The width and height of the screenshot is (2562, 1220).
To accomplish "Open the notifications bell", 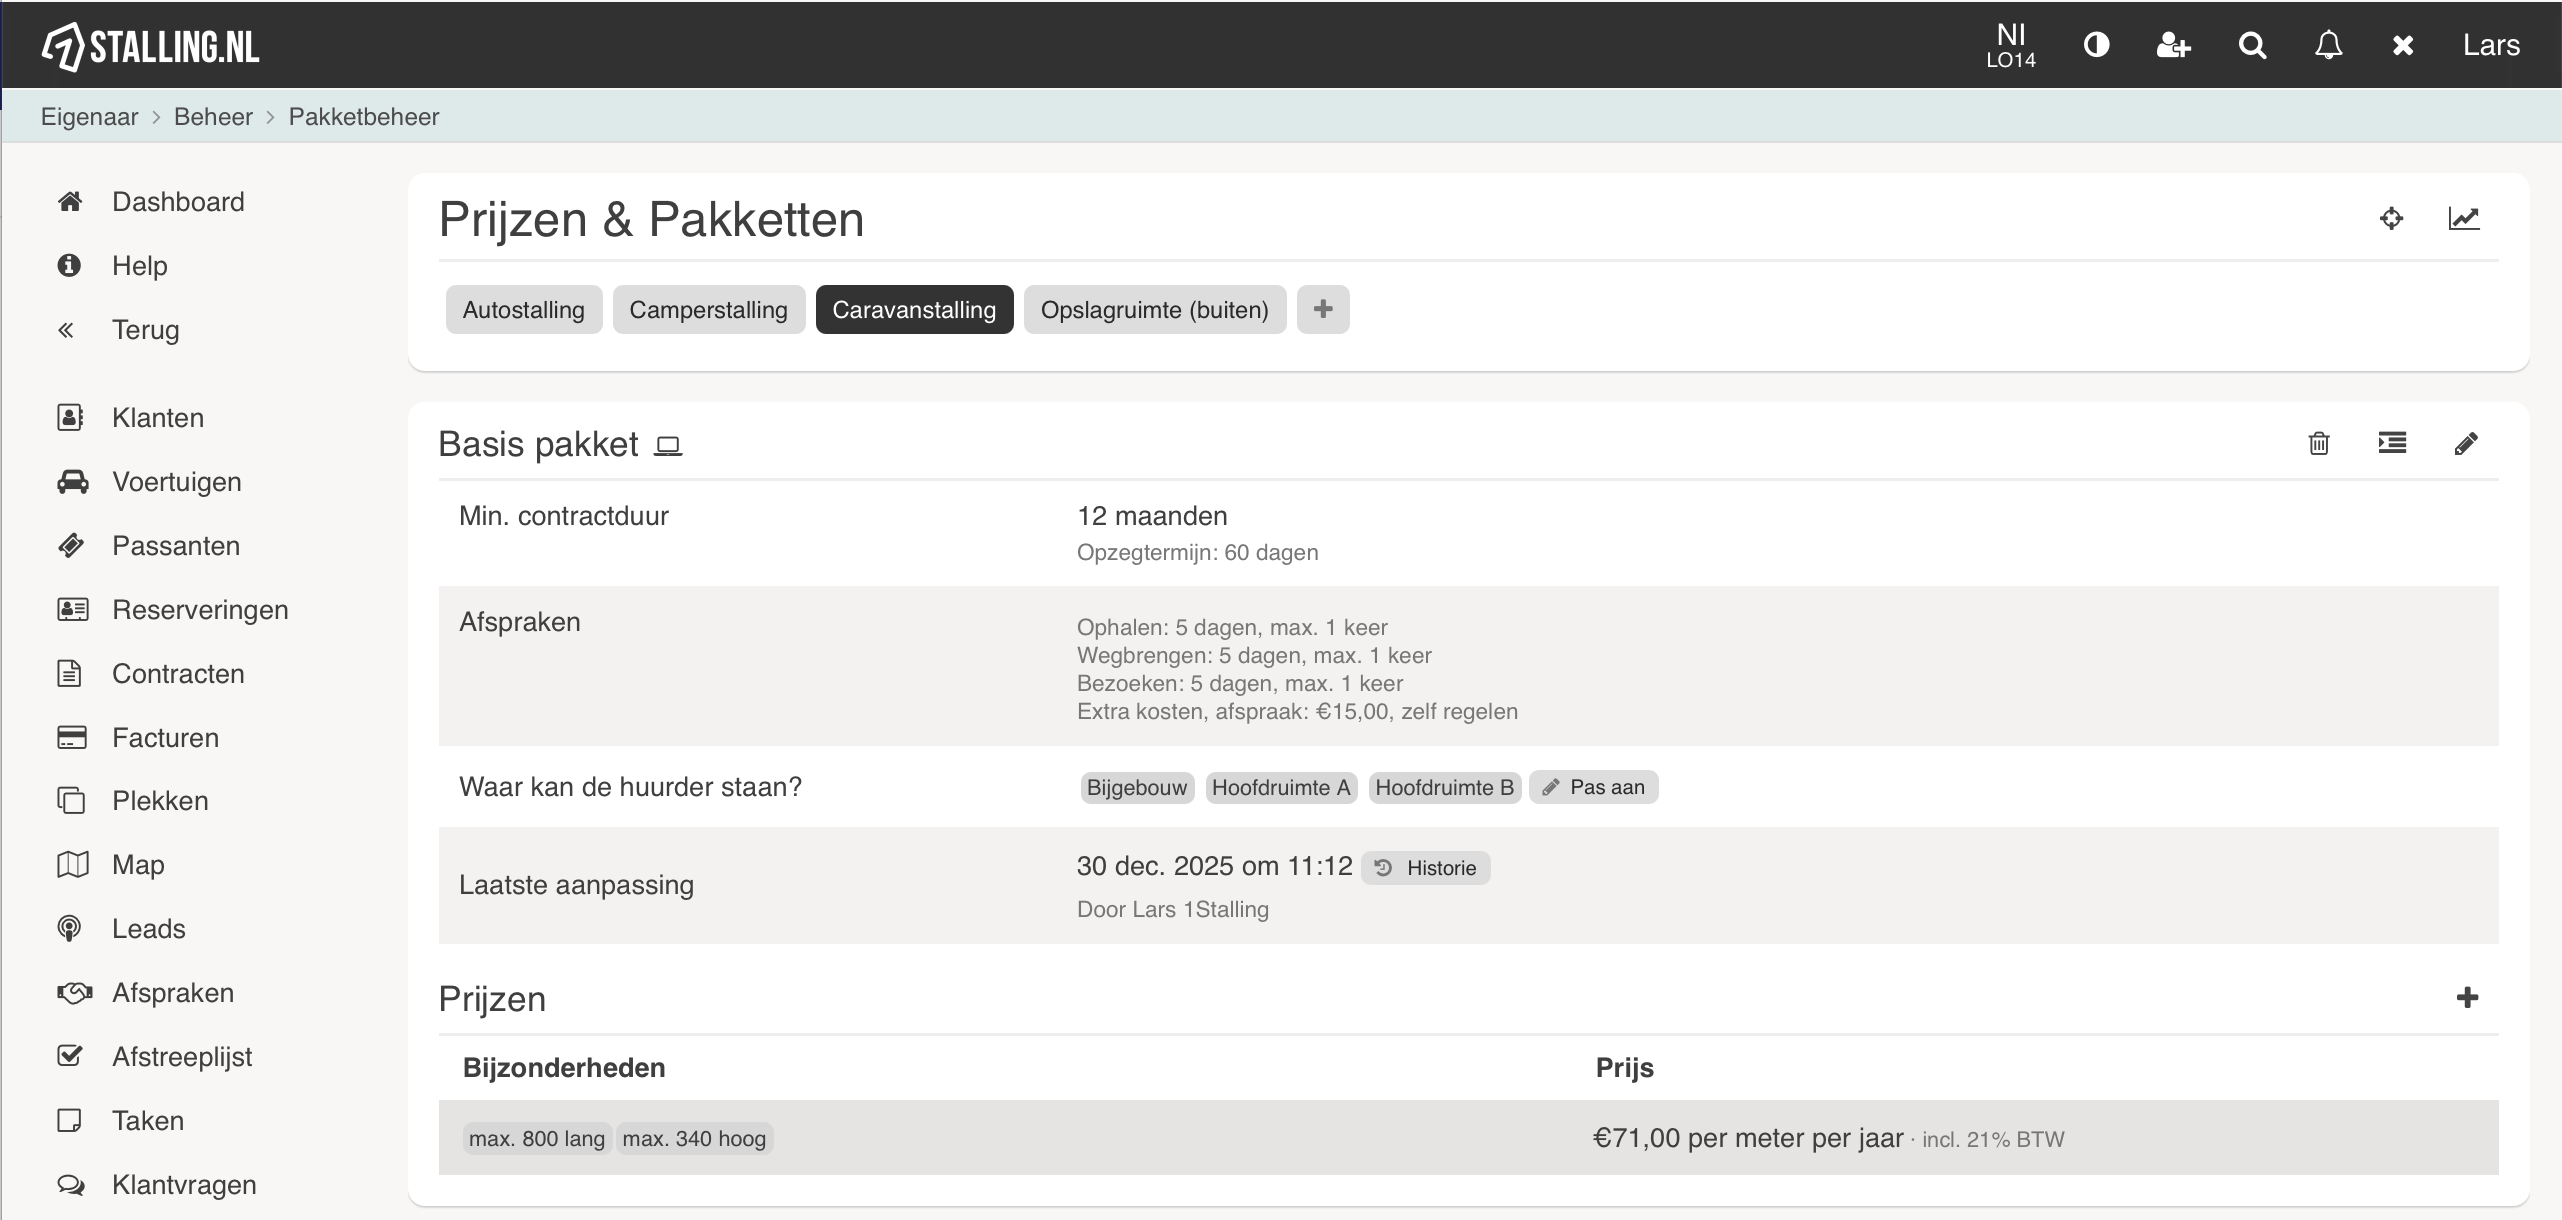I will click(x=2328, y=45).
